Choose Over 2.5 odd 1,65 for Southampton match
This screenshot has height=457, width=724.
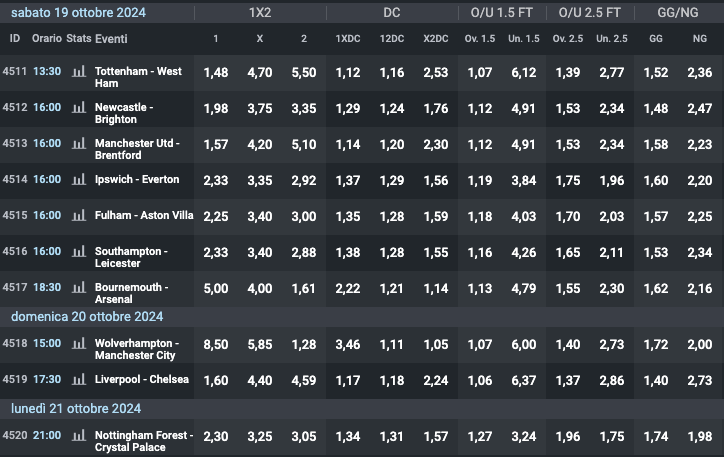pyautogui.click(x=568, y=253)
